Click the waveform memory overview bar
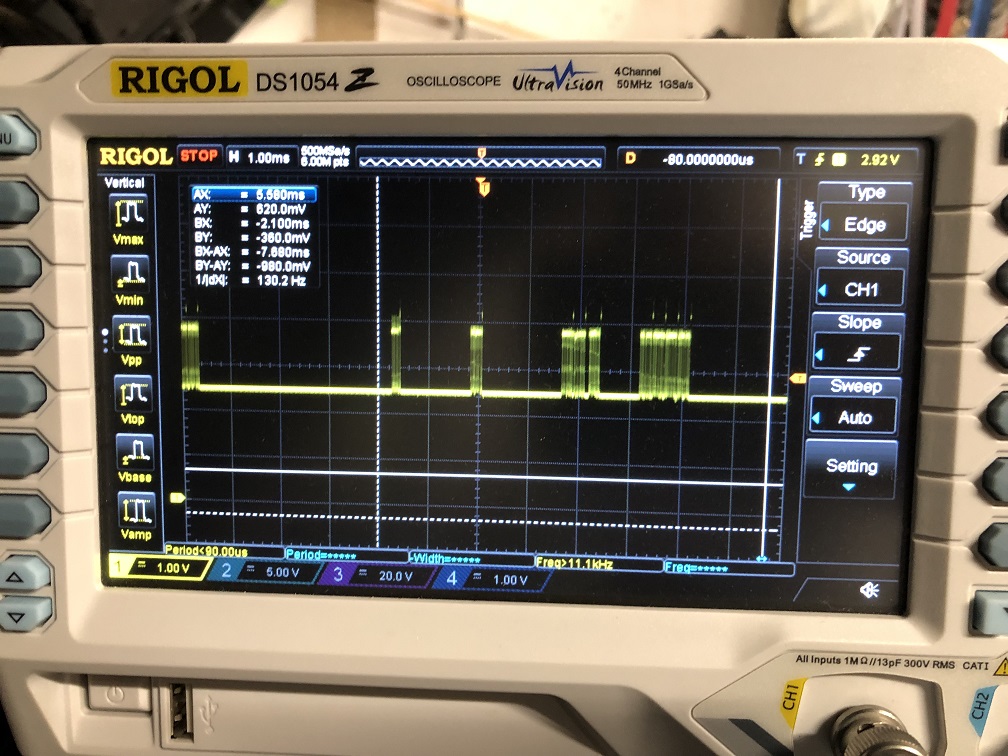Image resolution: width=1008 pixels, height=756 pixels. click(x=481, y=158)
